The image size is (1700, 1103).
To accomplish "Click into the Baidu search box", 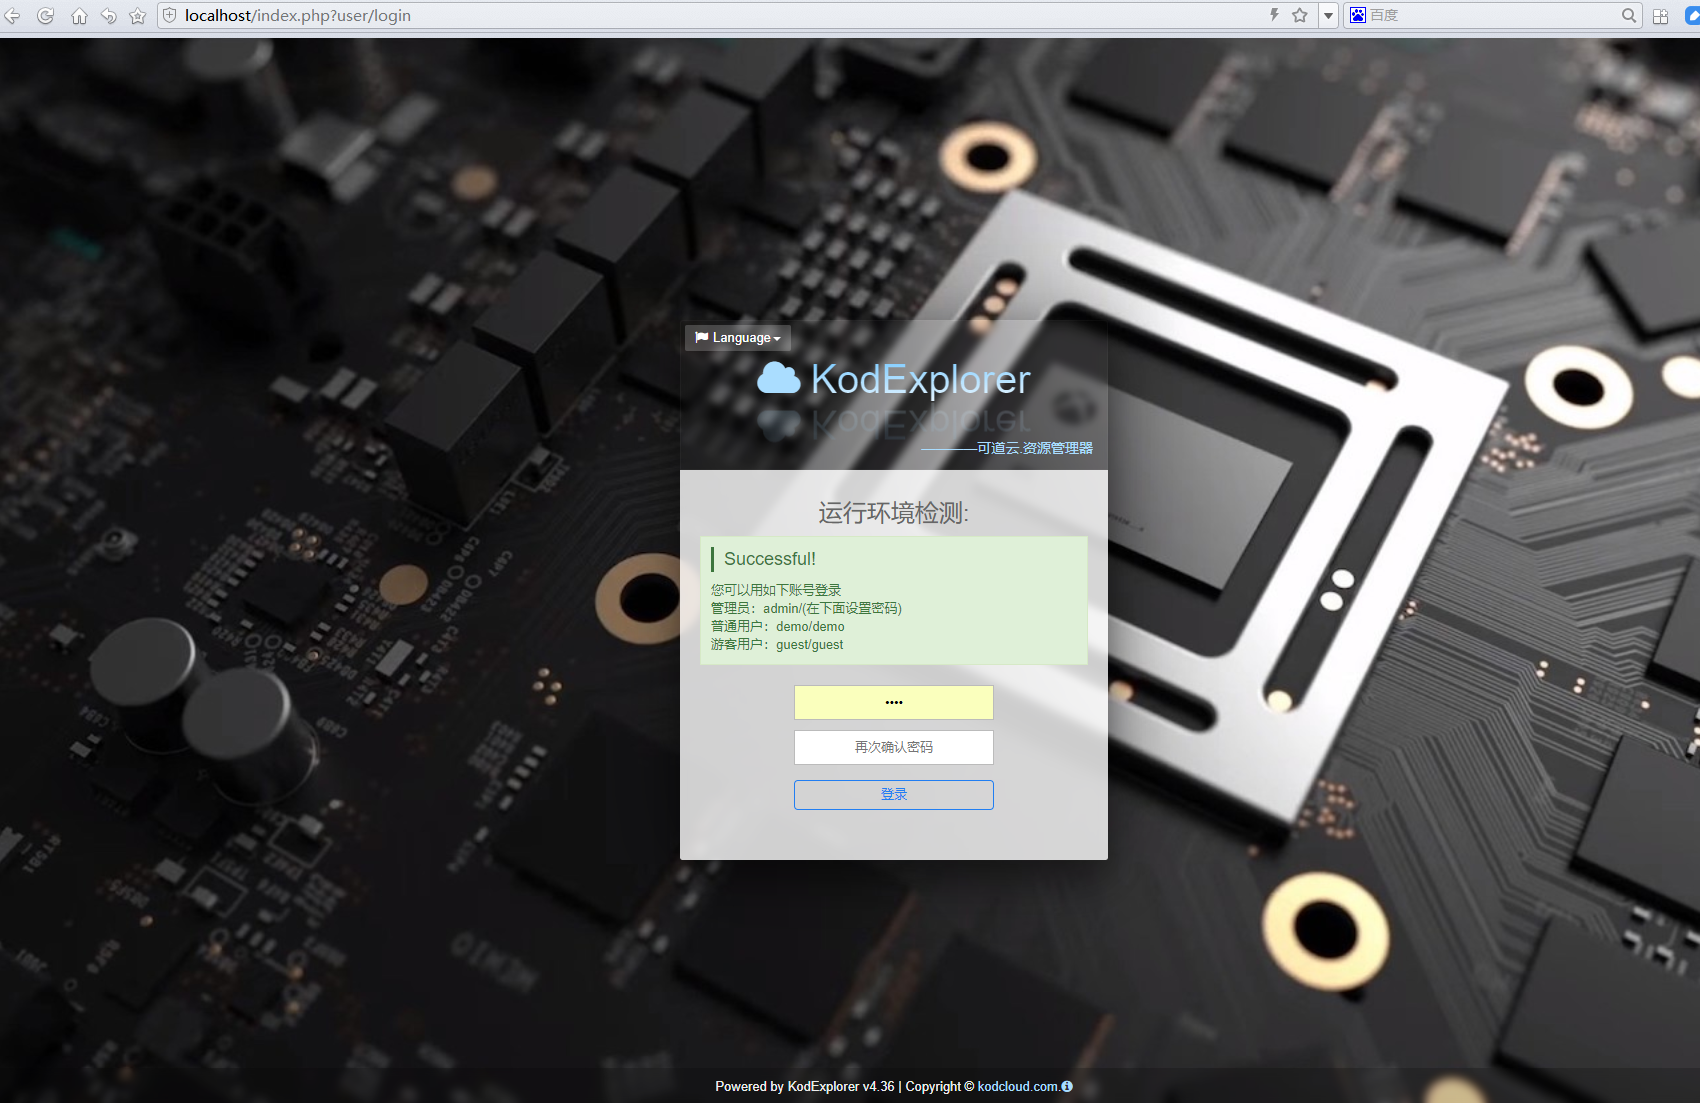I will coord(1490,15).
